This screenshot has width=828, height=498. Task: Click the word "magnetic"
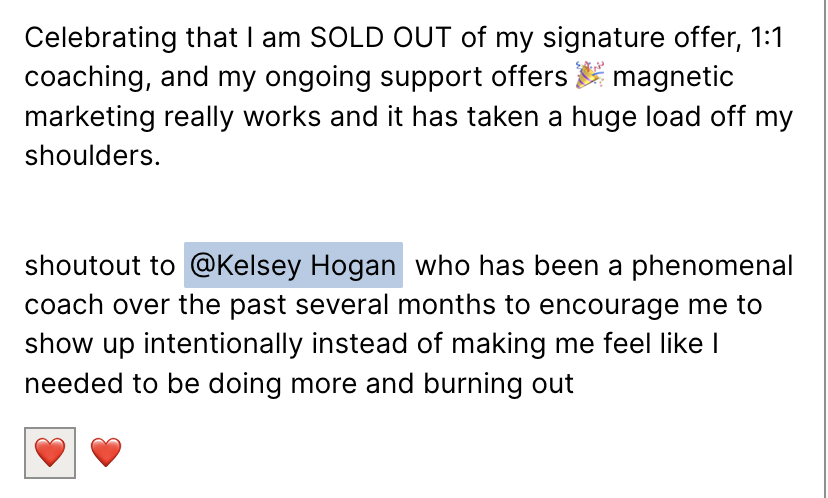point(673,78)
